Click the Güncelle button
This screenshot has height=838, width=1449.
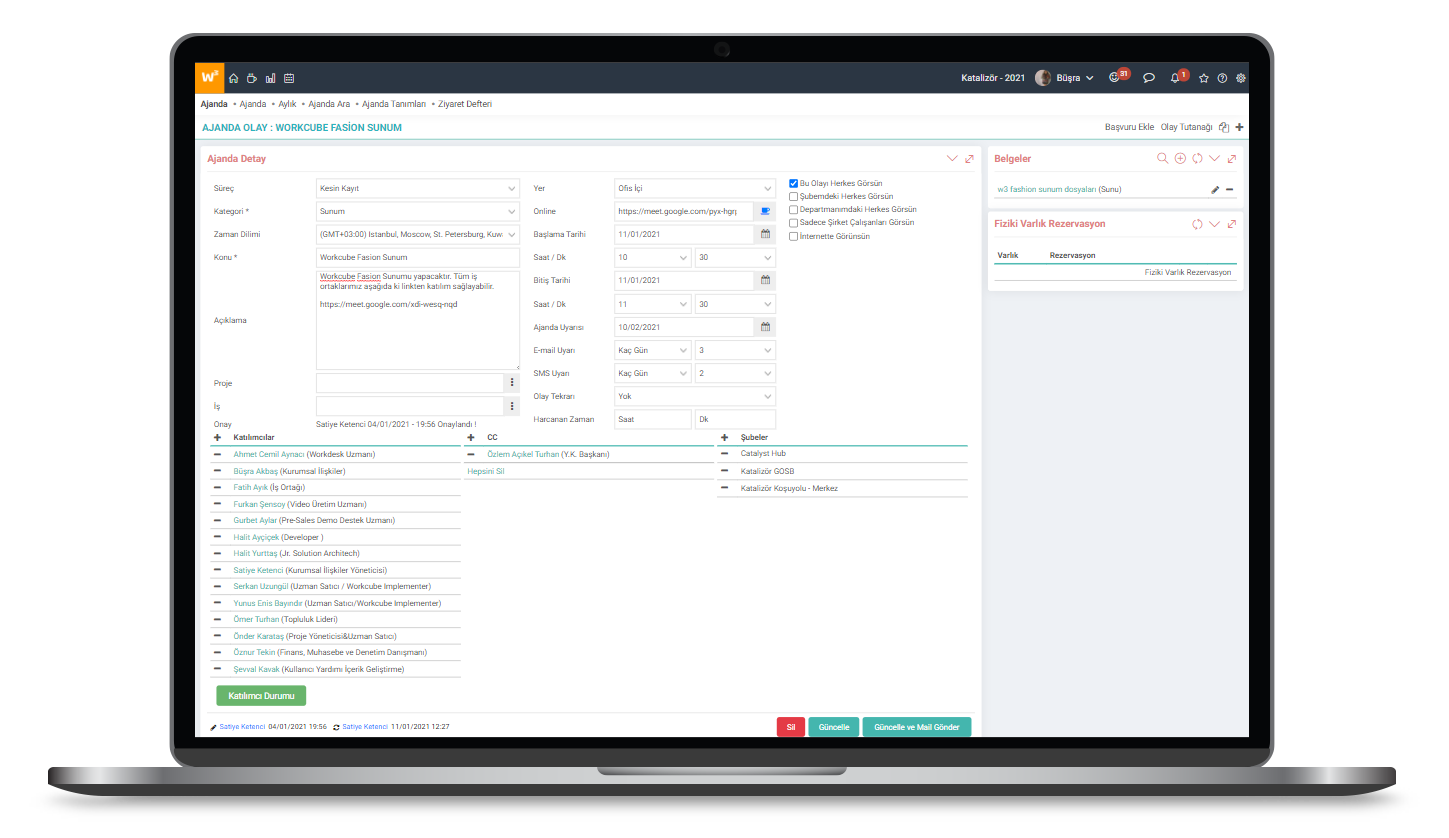point(834,727)
